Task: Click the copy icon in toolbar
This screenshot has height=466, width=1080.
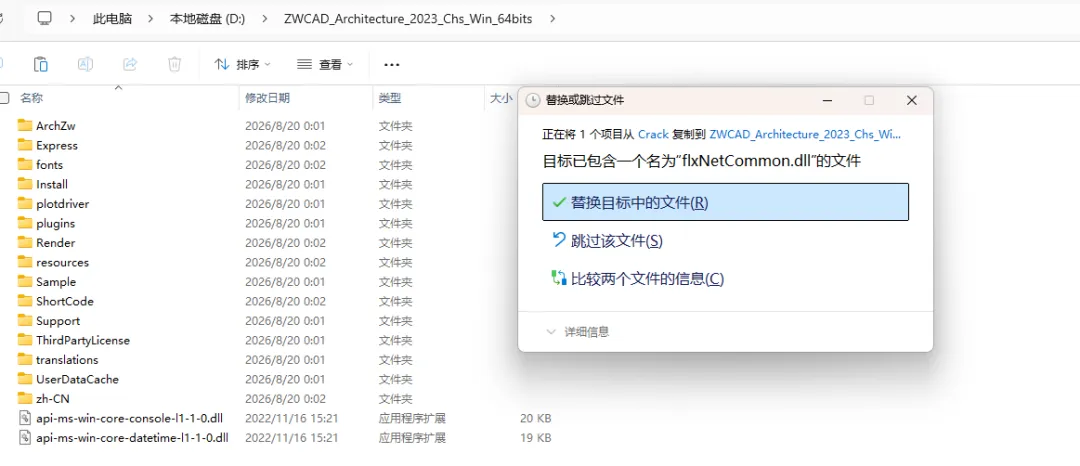Action: pos(41,64)
